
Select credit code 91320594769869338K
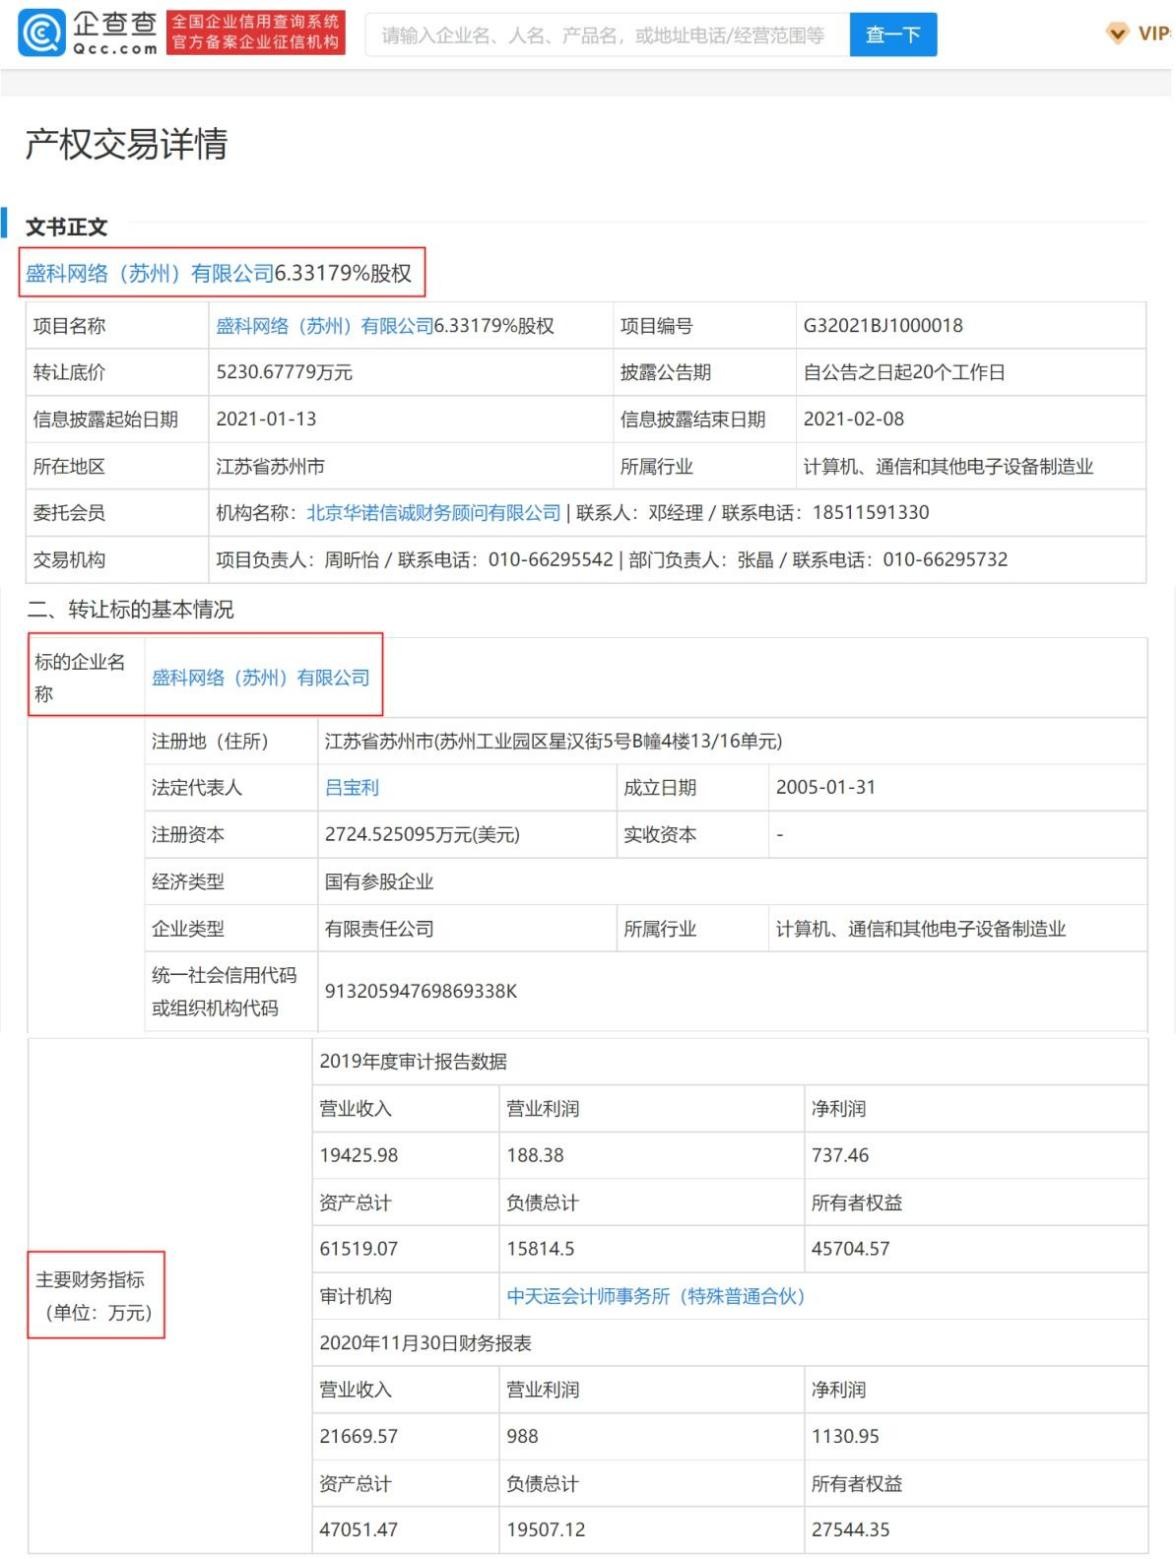coord(421,991)
